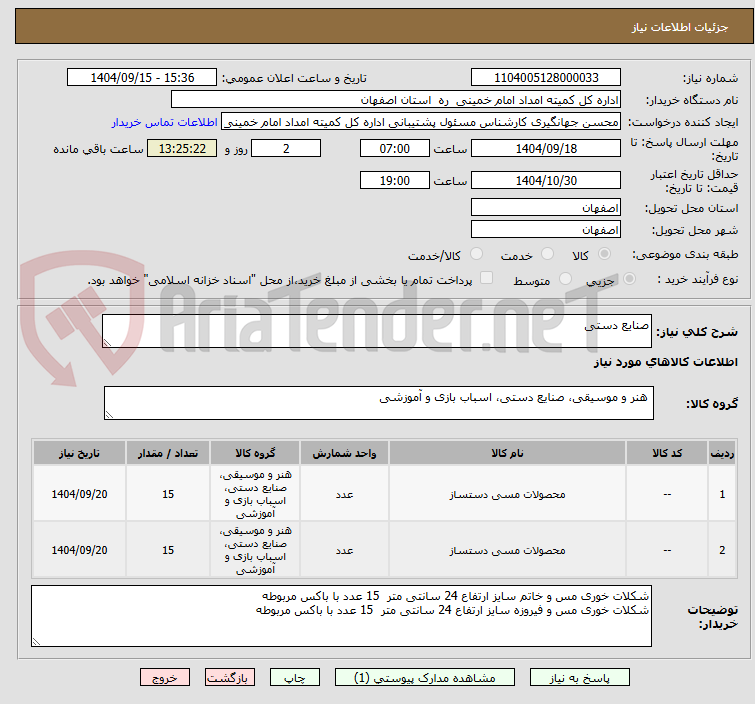This screenshot has height=704, width=755.
Task: Select the 'خدمت' radio button
Action: pos(547,254)
